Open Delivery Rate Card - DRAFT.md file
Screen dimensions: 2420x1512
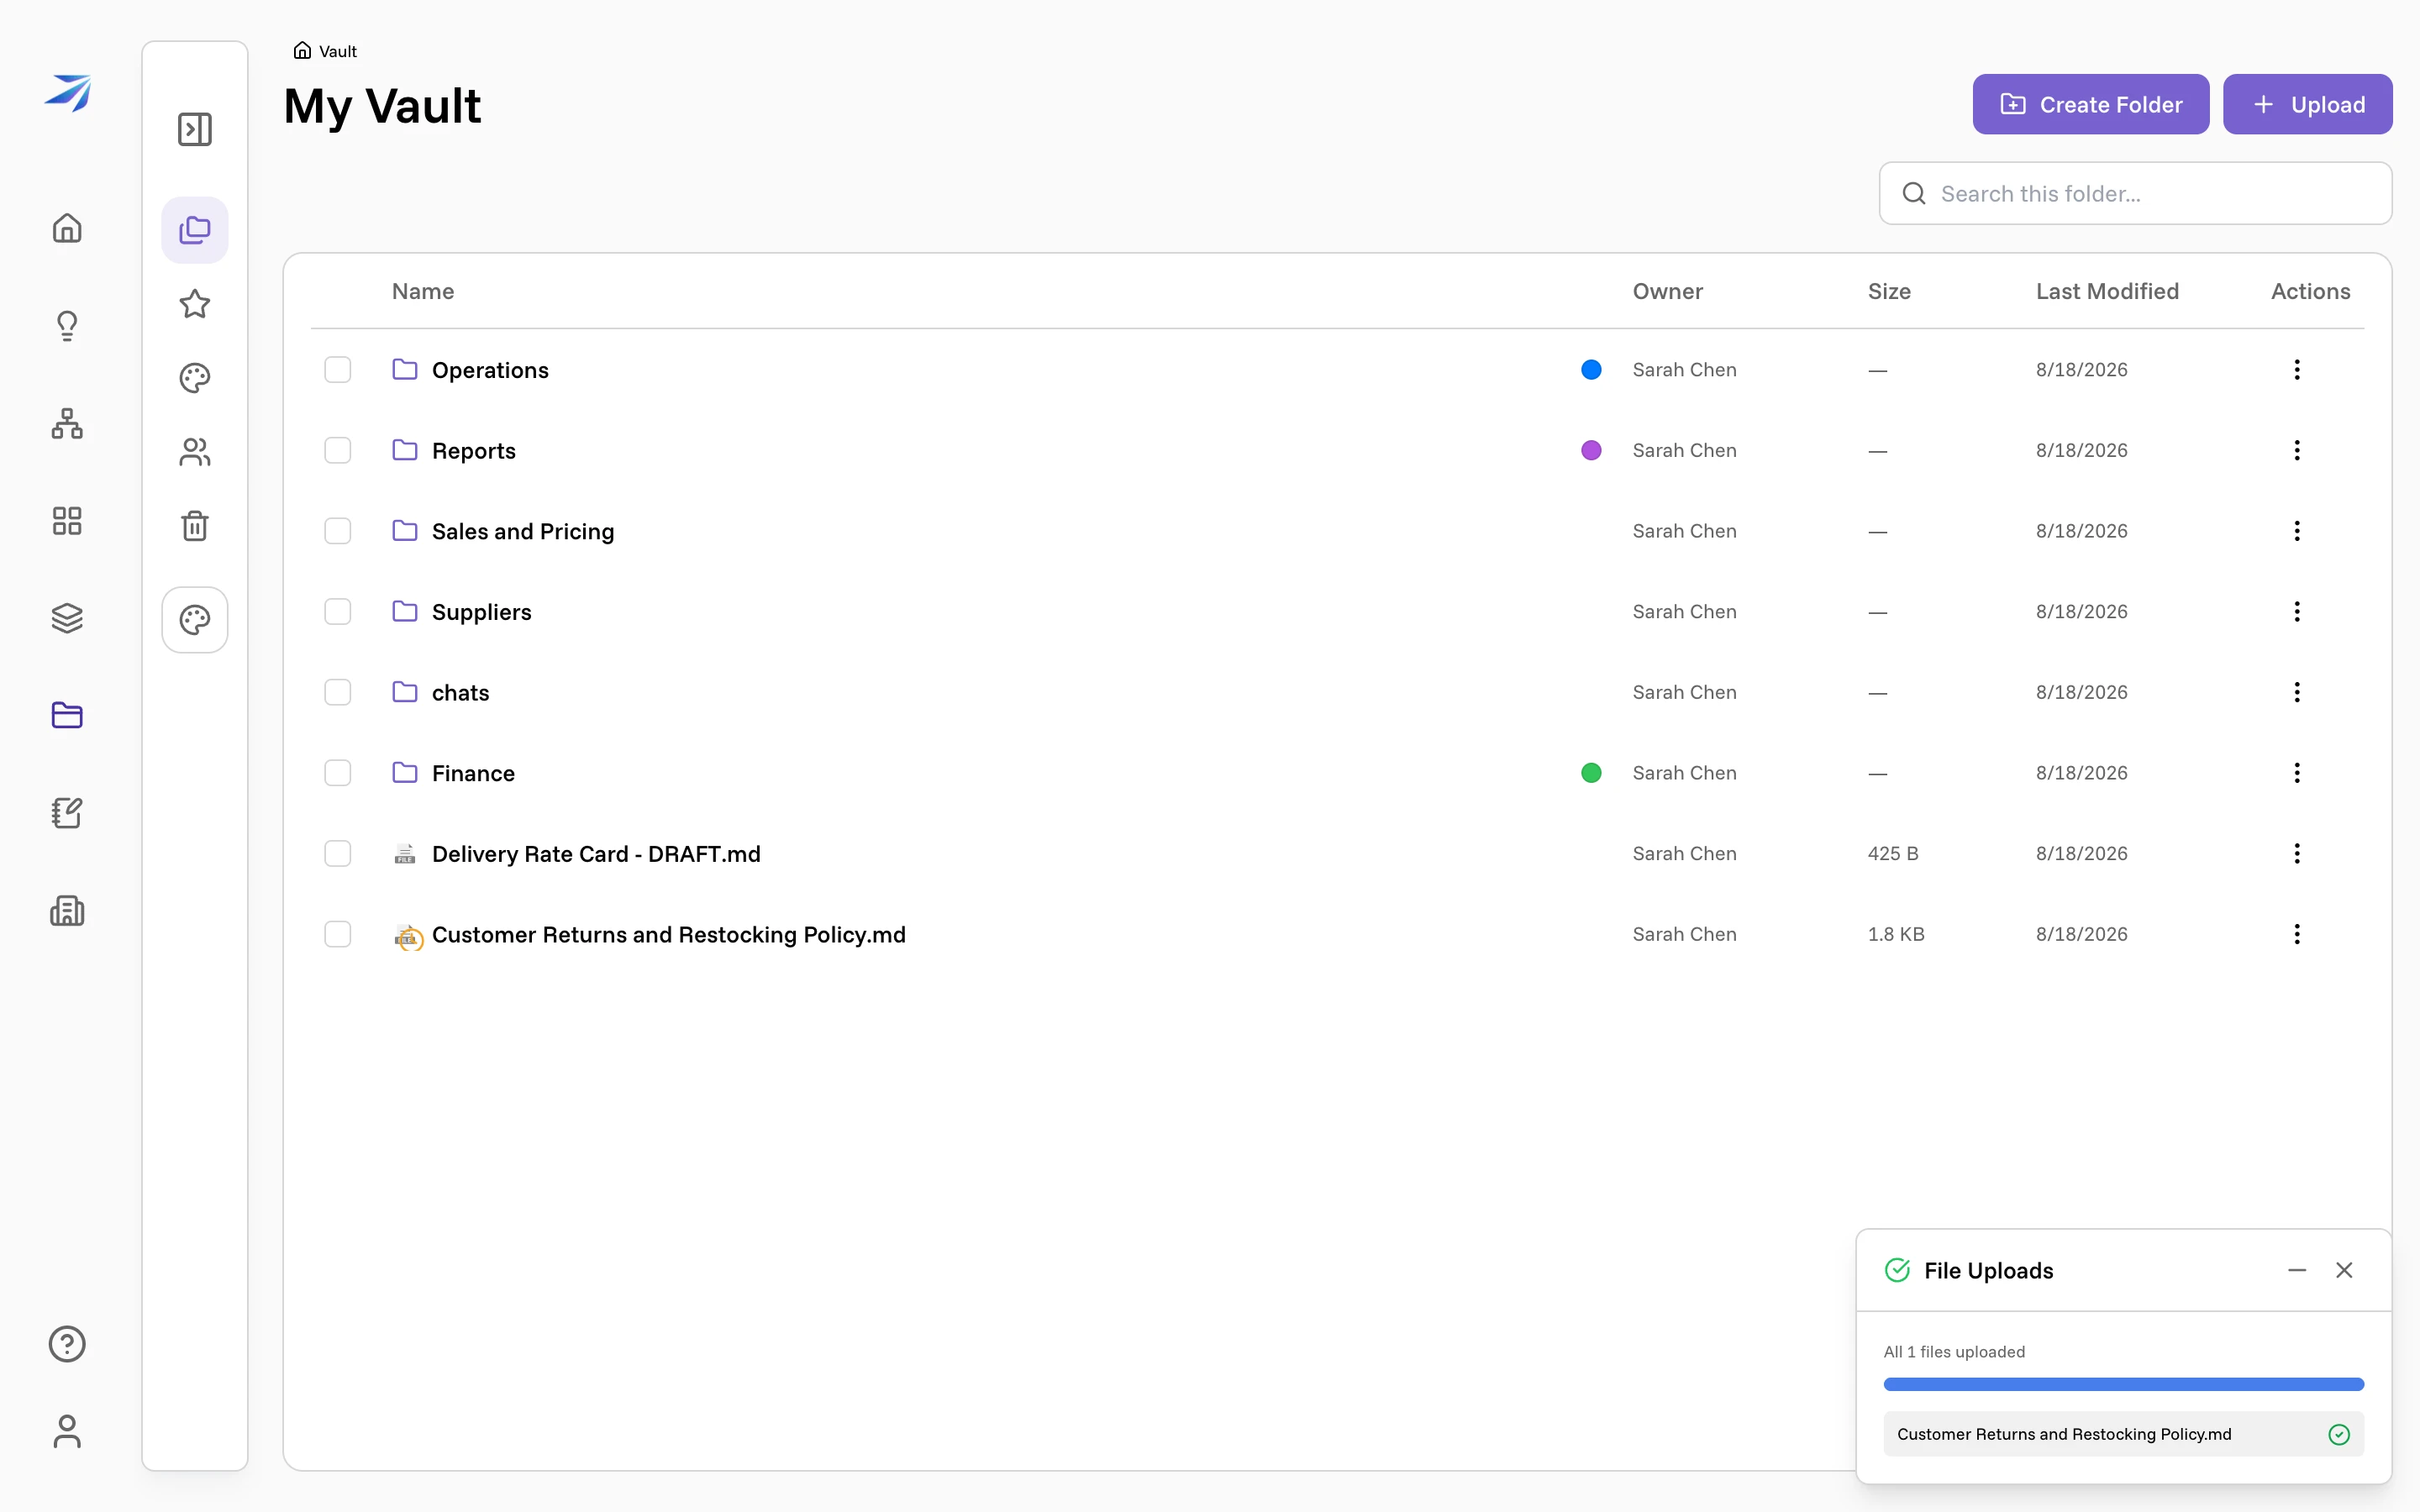[596, 854]
